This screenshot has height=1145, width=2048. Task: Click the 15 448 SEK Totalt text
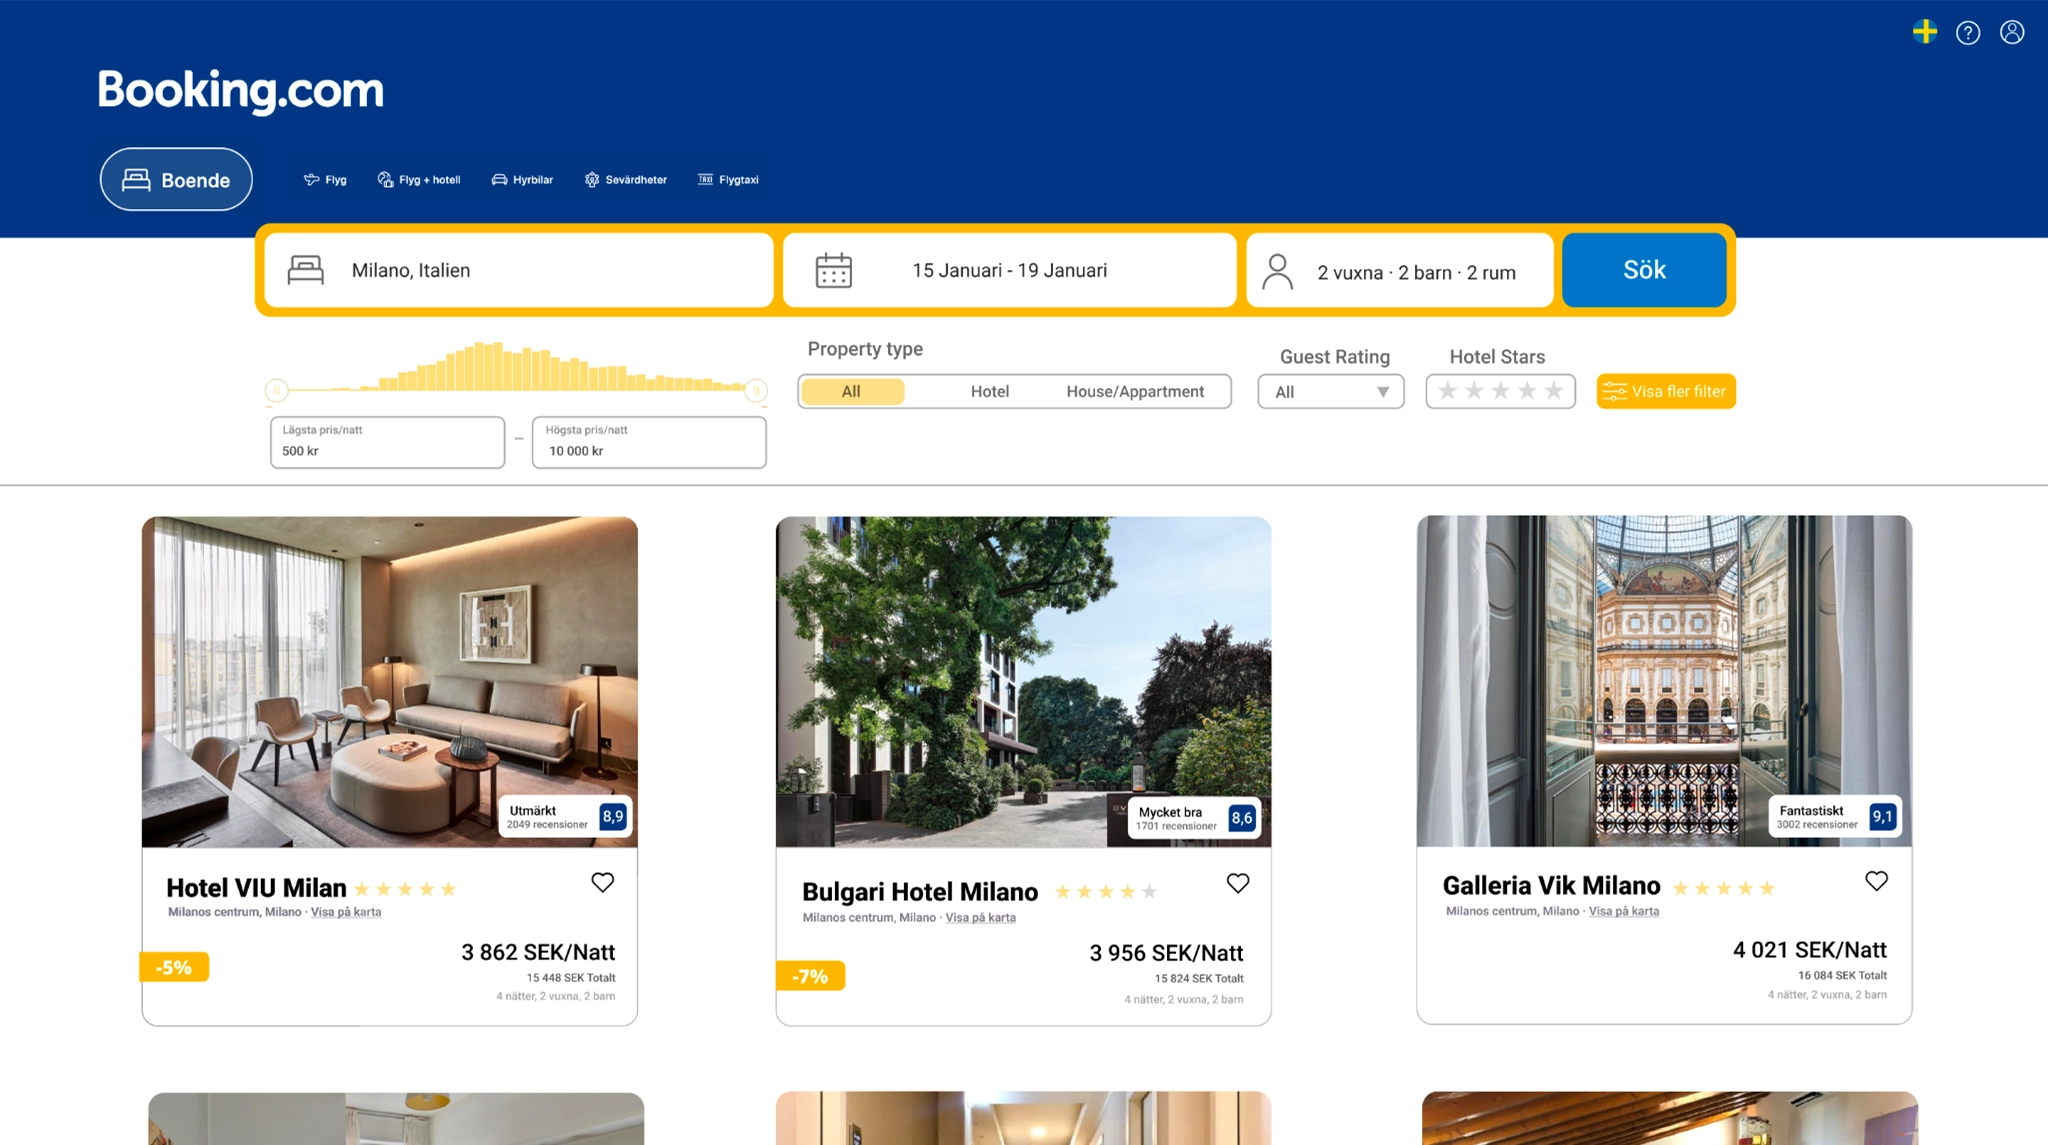click(571, 978)
